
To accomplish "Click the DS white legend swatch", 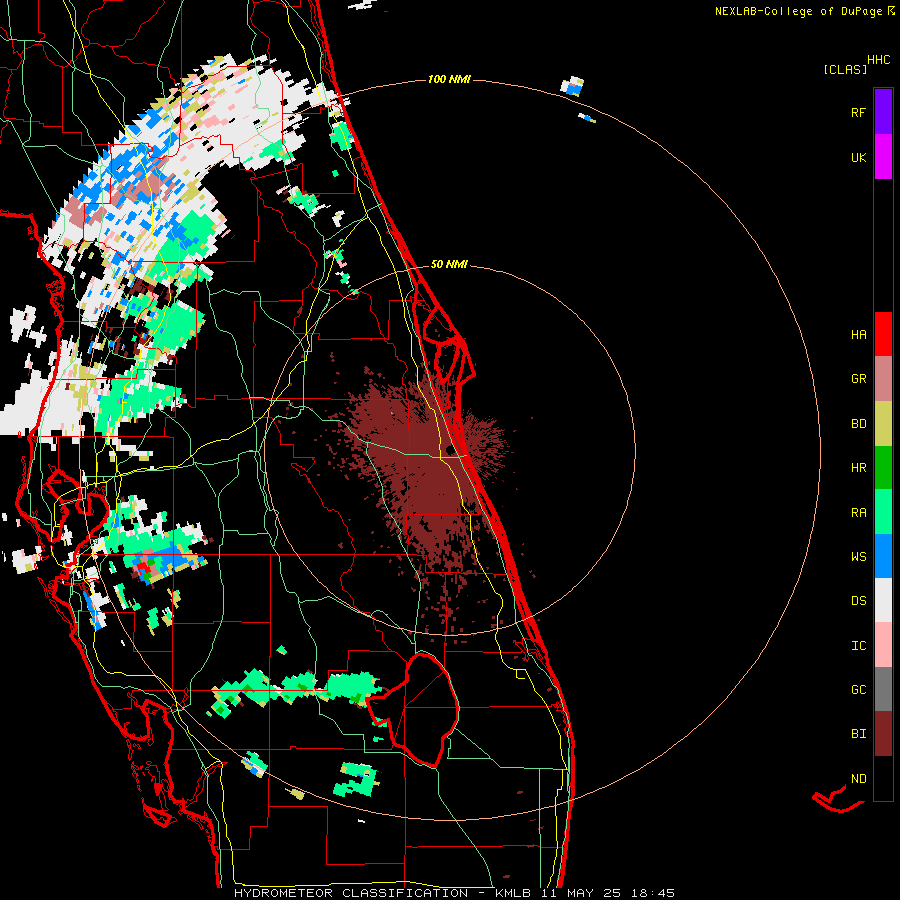I will [x=883, y=600].
